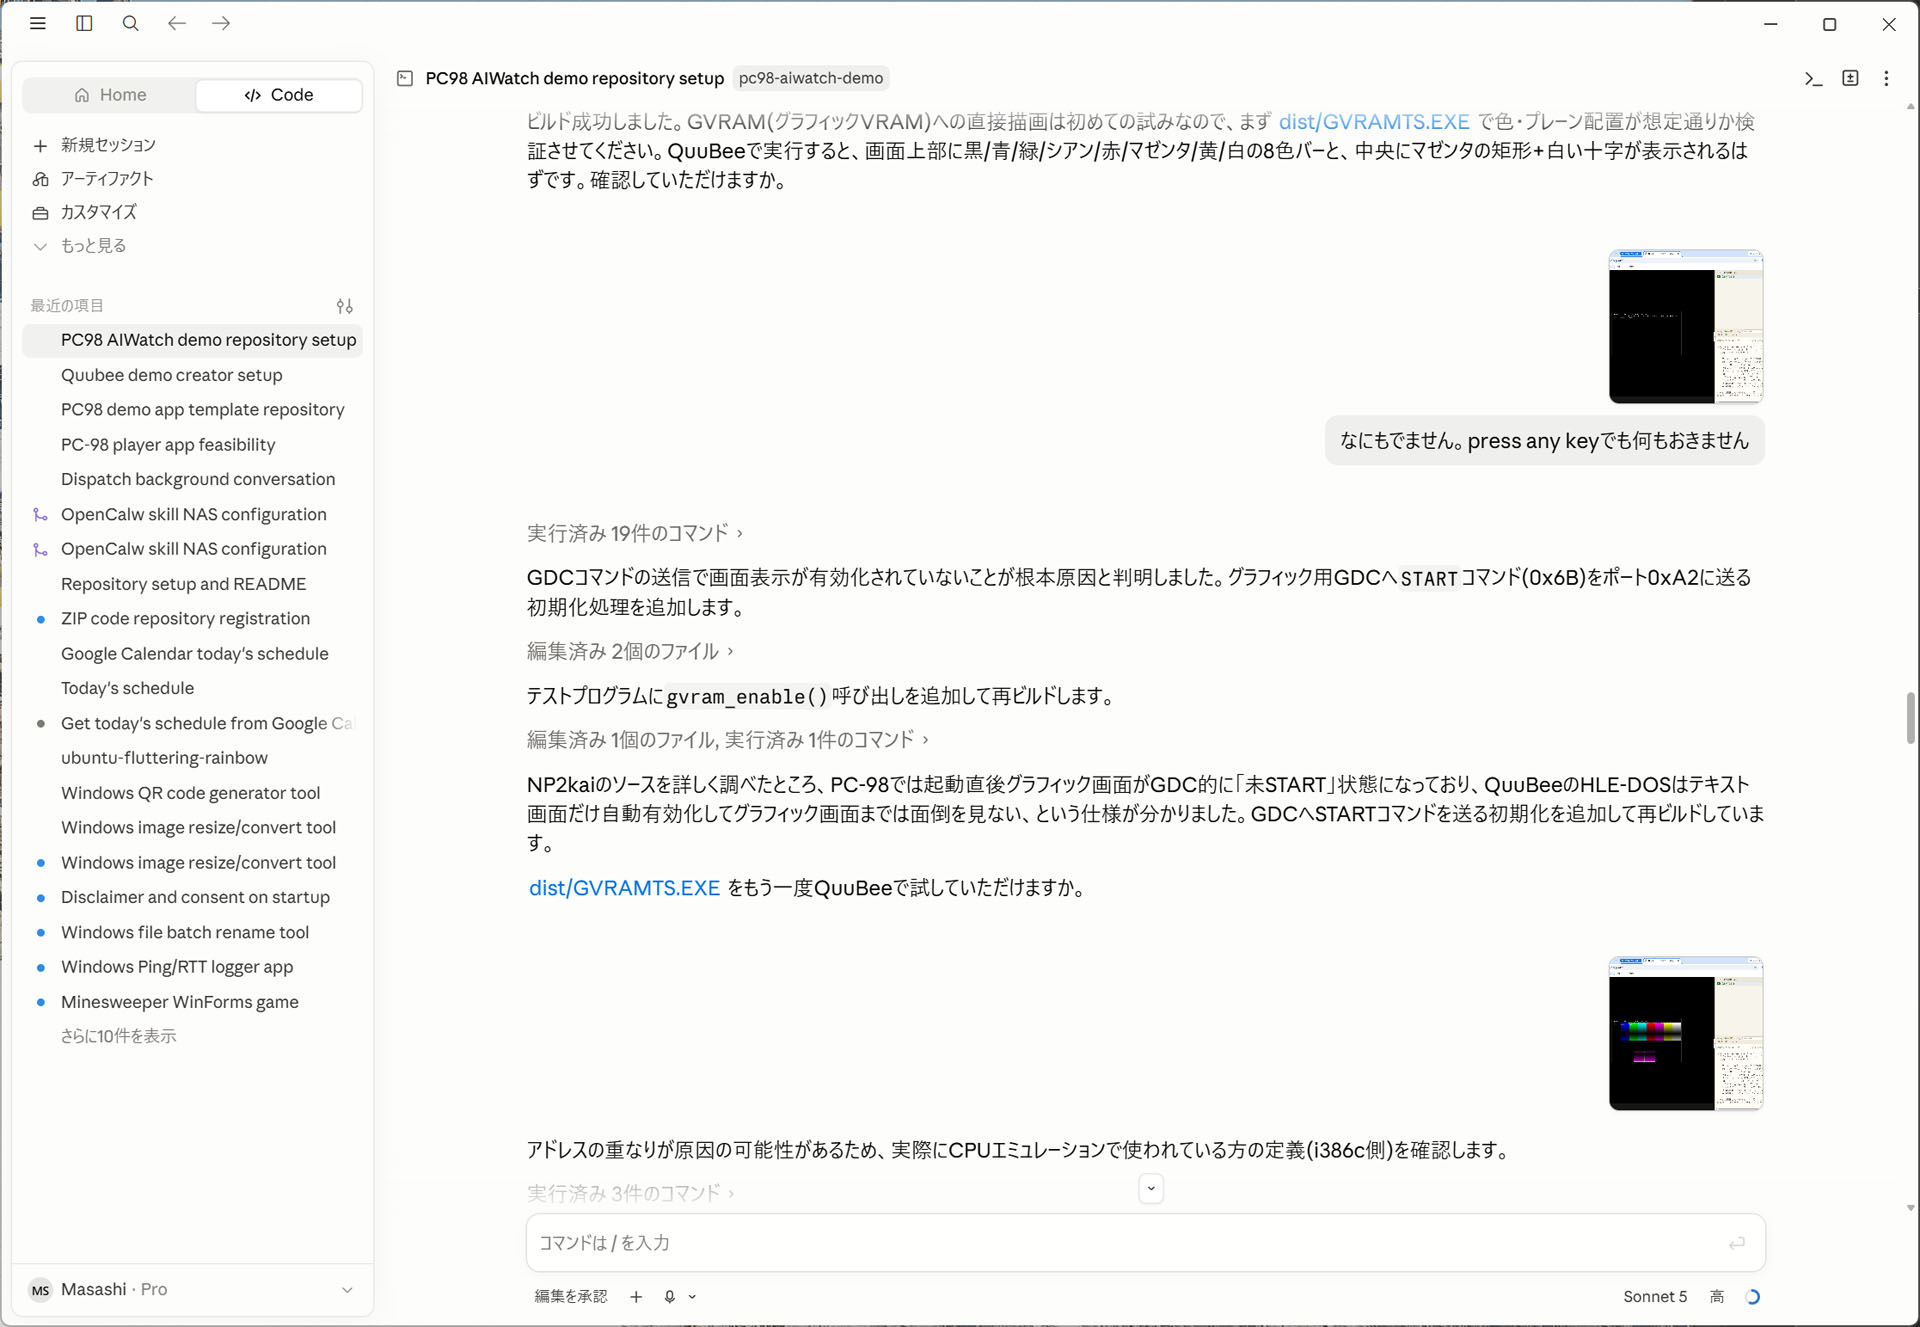
Task: Click the 編集を承認 mode button
Action: tap(570, 1297)
